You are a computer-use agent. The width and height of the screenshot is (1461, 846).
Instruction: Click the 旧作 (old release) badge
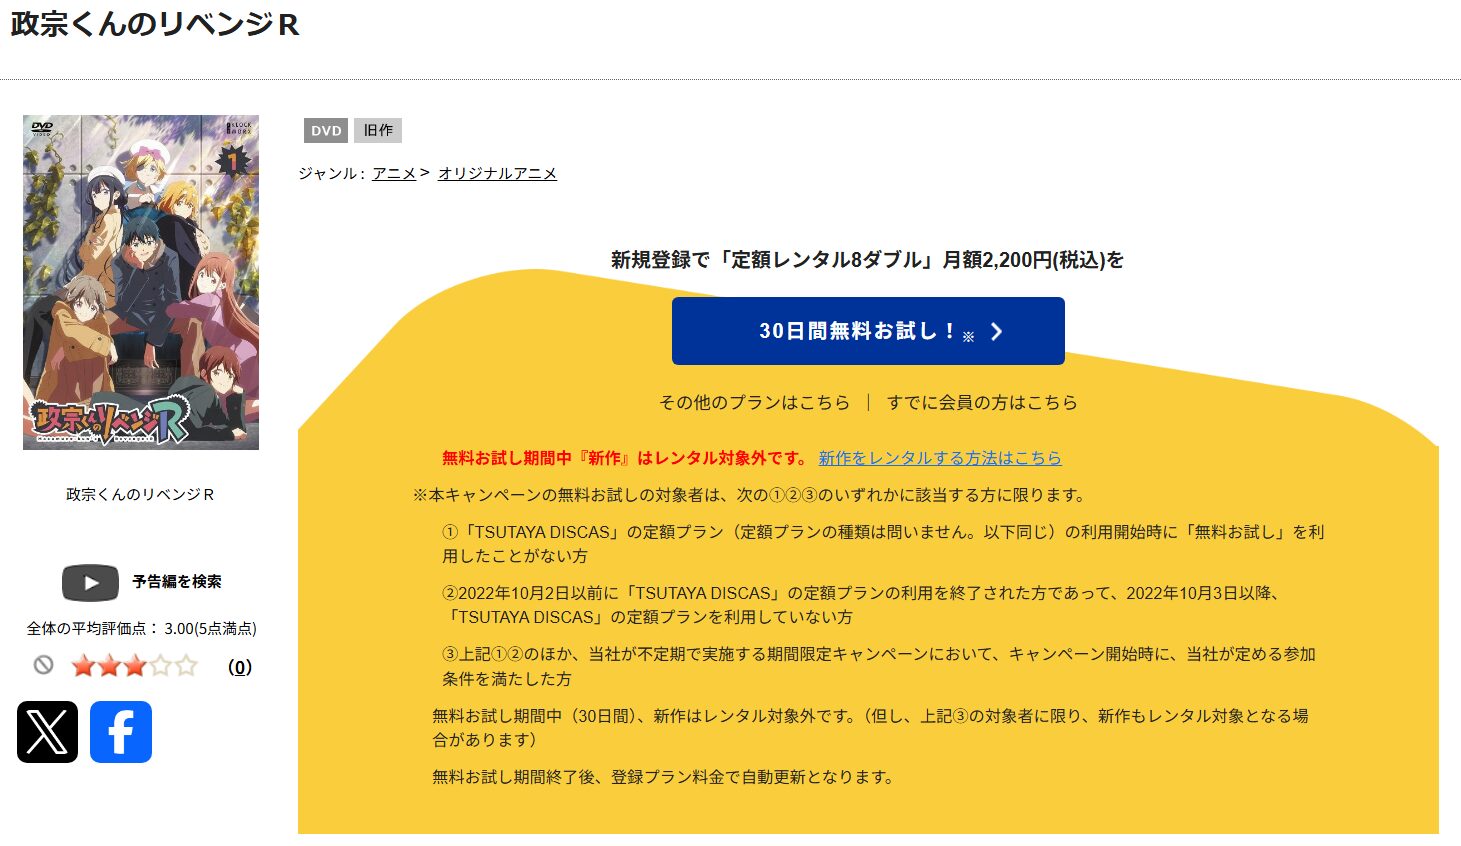377,130
